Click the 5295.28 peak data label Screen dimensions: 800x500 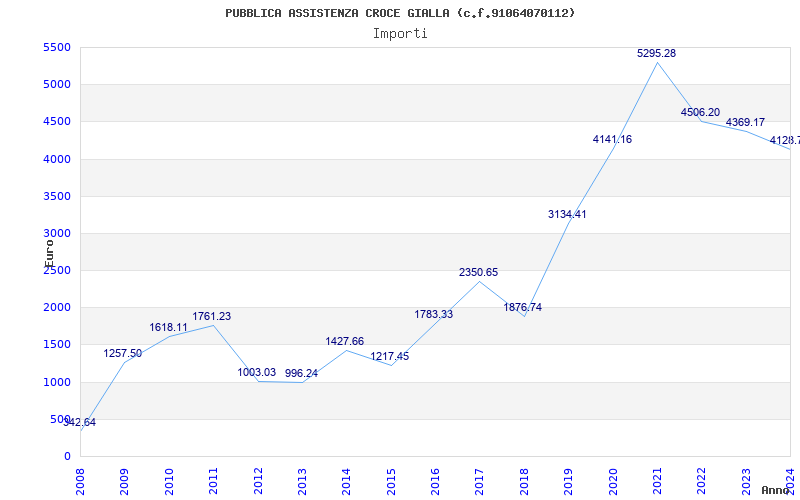tap(656, 54)
